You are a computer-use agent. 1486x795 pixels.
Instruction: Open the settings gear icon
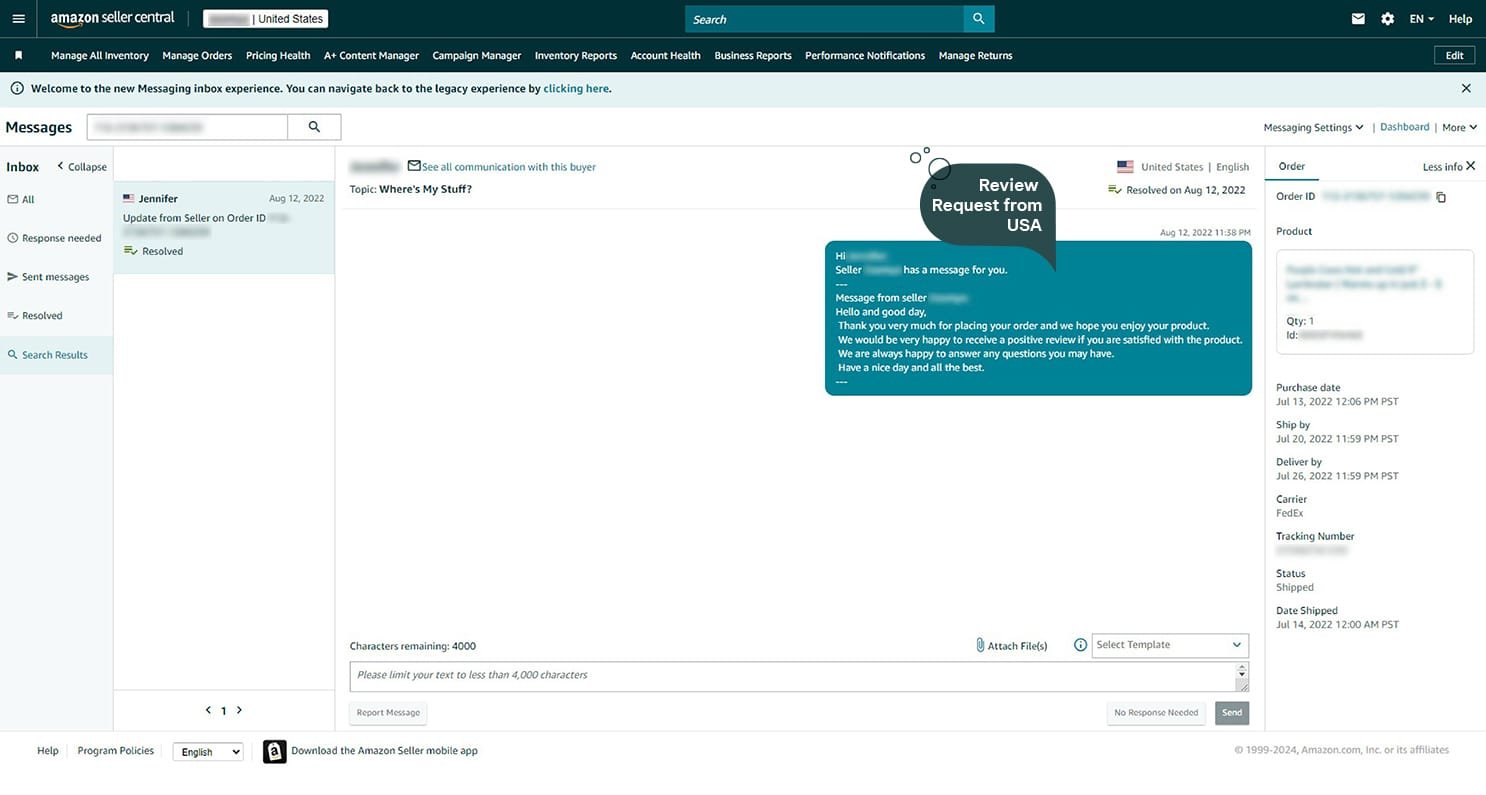(1387, 19)
